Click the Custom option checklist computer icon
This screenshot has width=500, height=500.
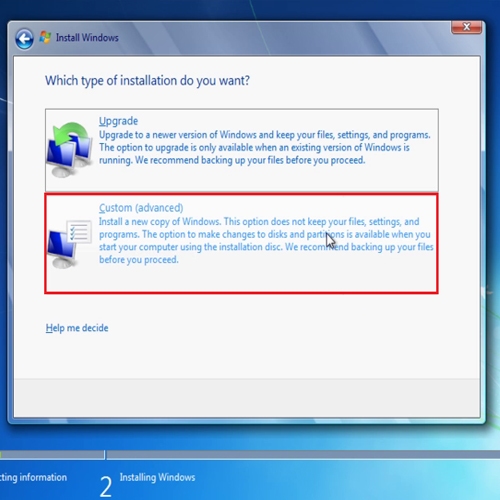click(69, 244)
